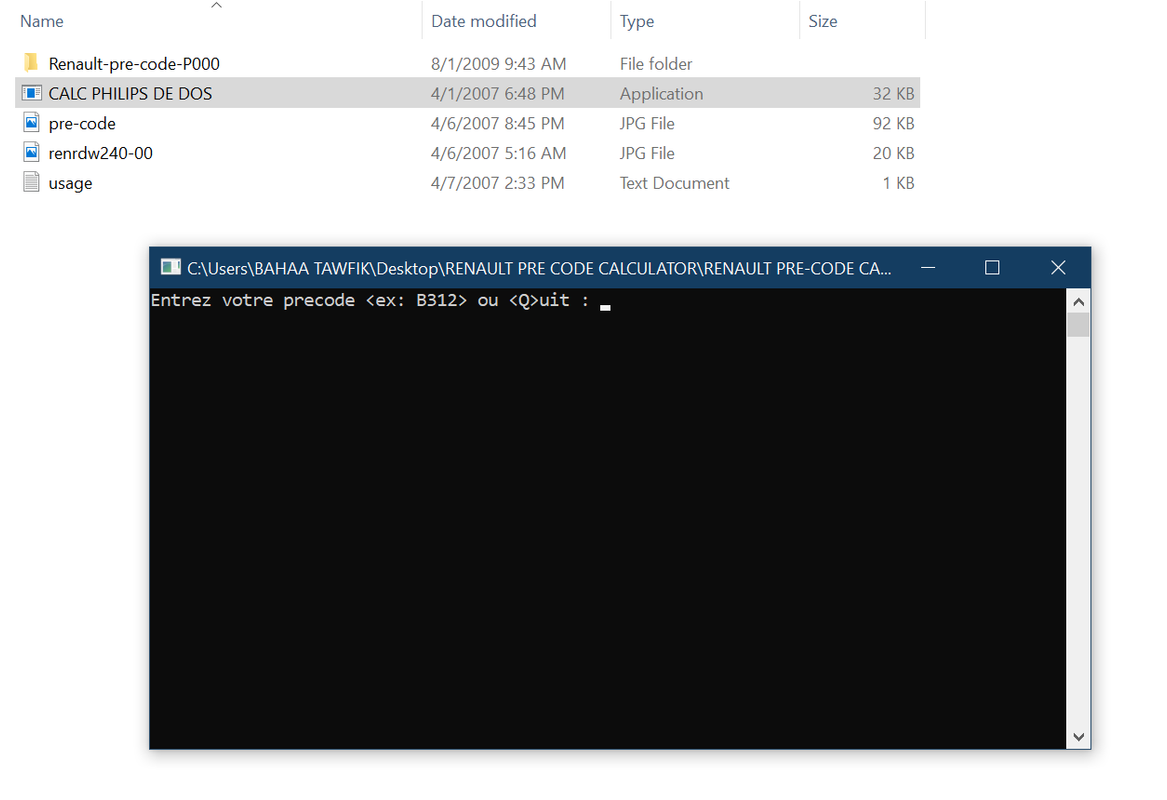Select the renrdw240-00 file name
Image resolution: width=1167 pixels, height=800 pixels.
coord(100,153)
